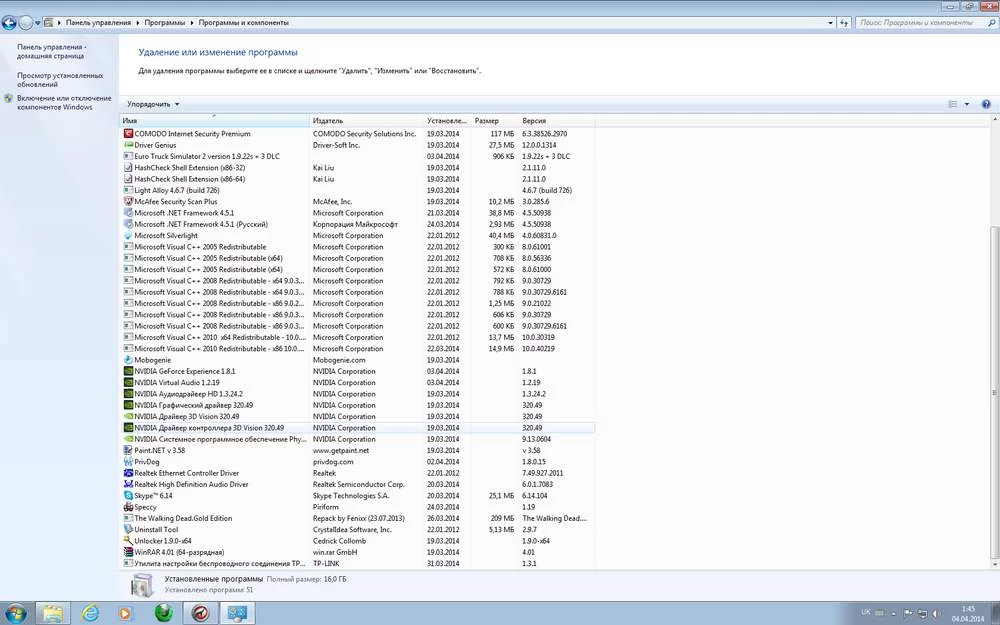Click the Программы breadcrumb in address bar
Screen dimensions: 1000x625
[163, 22]
